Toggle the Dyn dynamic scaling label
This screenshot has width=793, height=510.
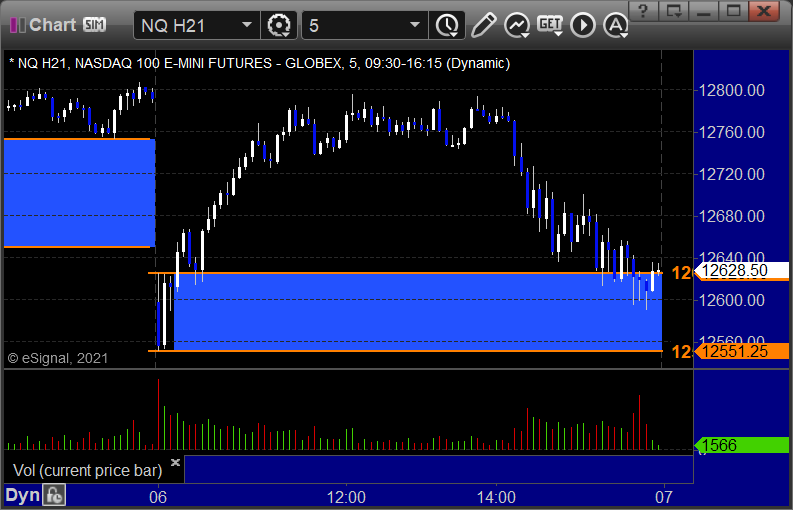coord(22,495)
